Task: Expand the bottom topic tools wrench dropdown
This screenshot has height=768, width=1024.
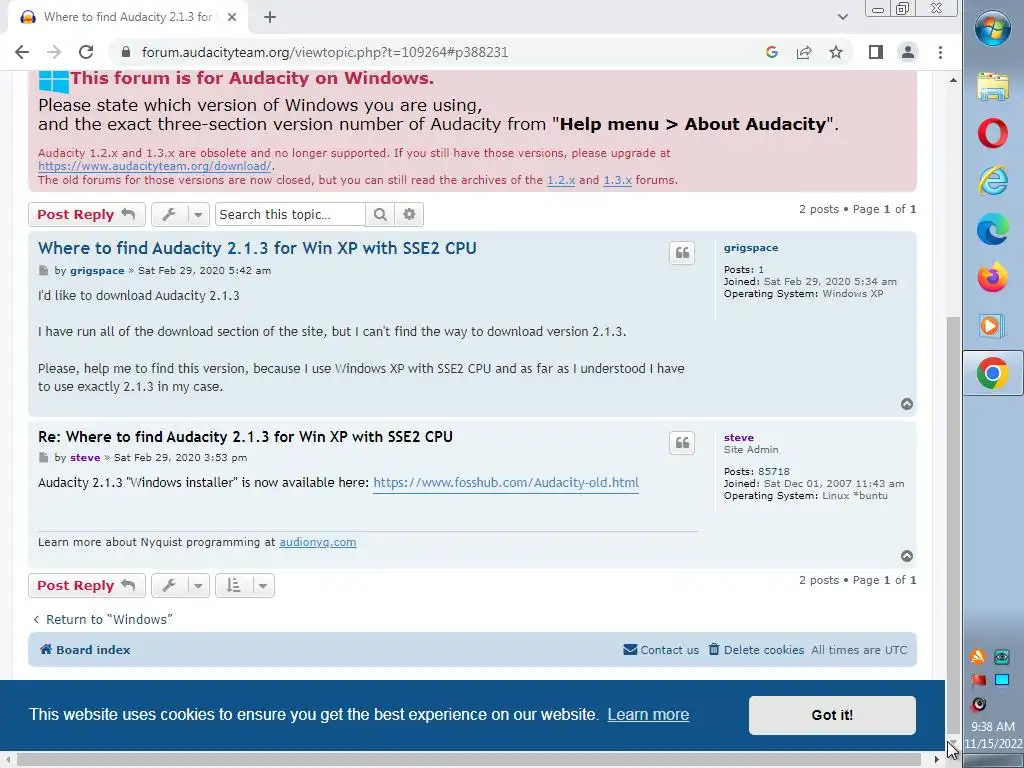Action: 180,585
